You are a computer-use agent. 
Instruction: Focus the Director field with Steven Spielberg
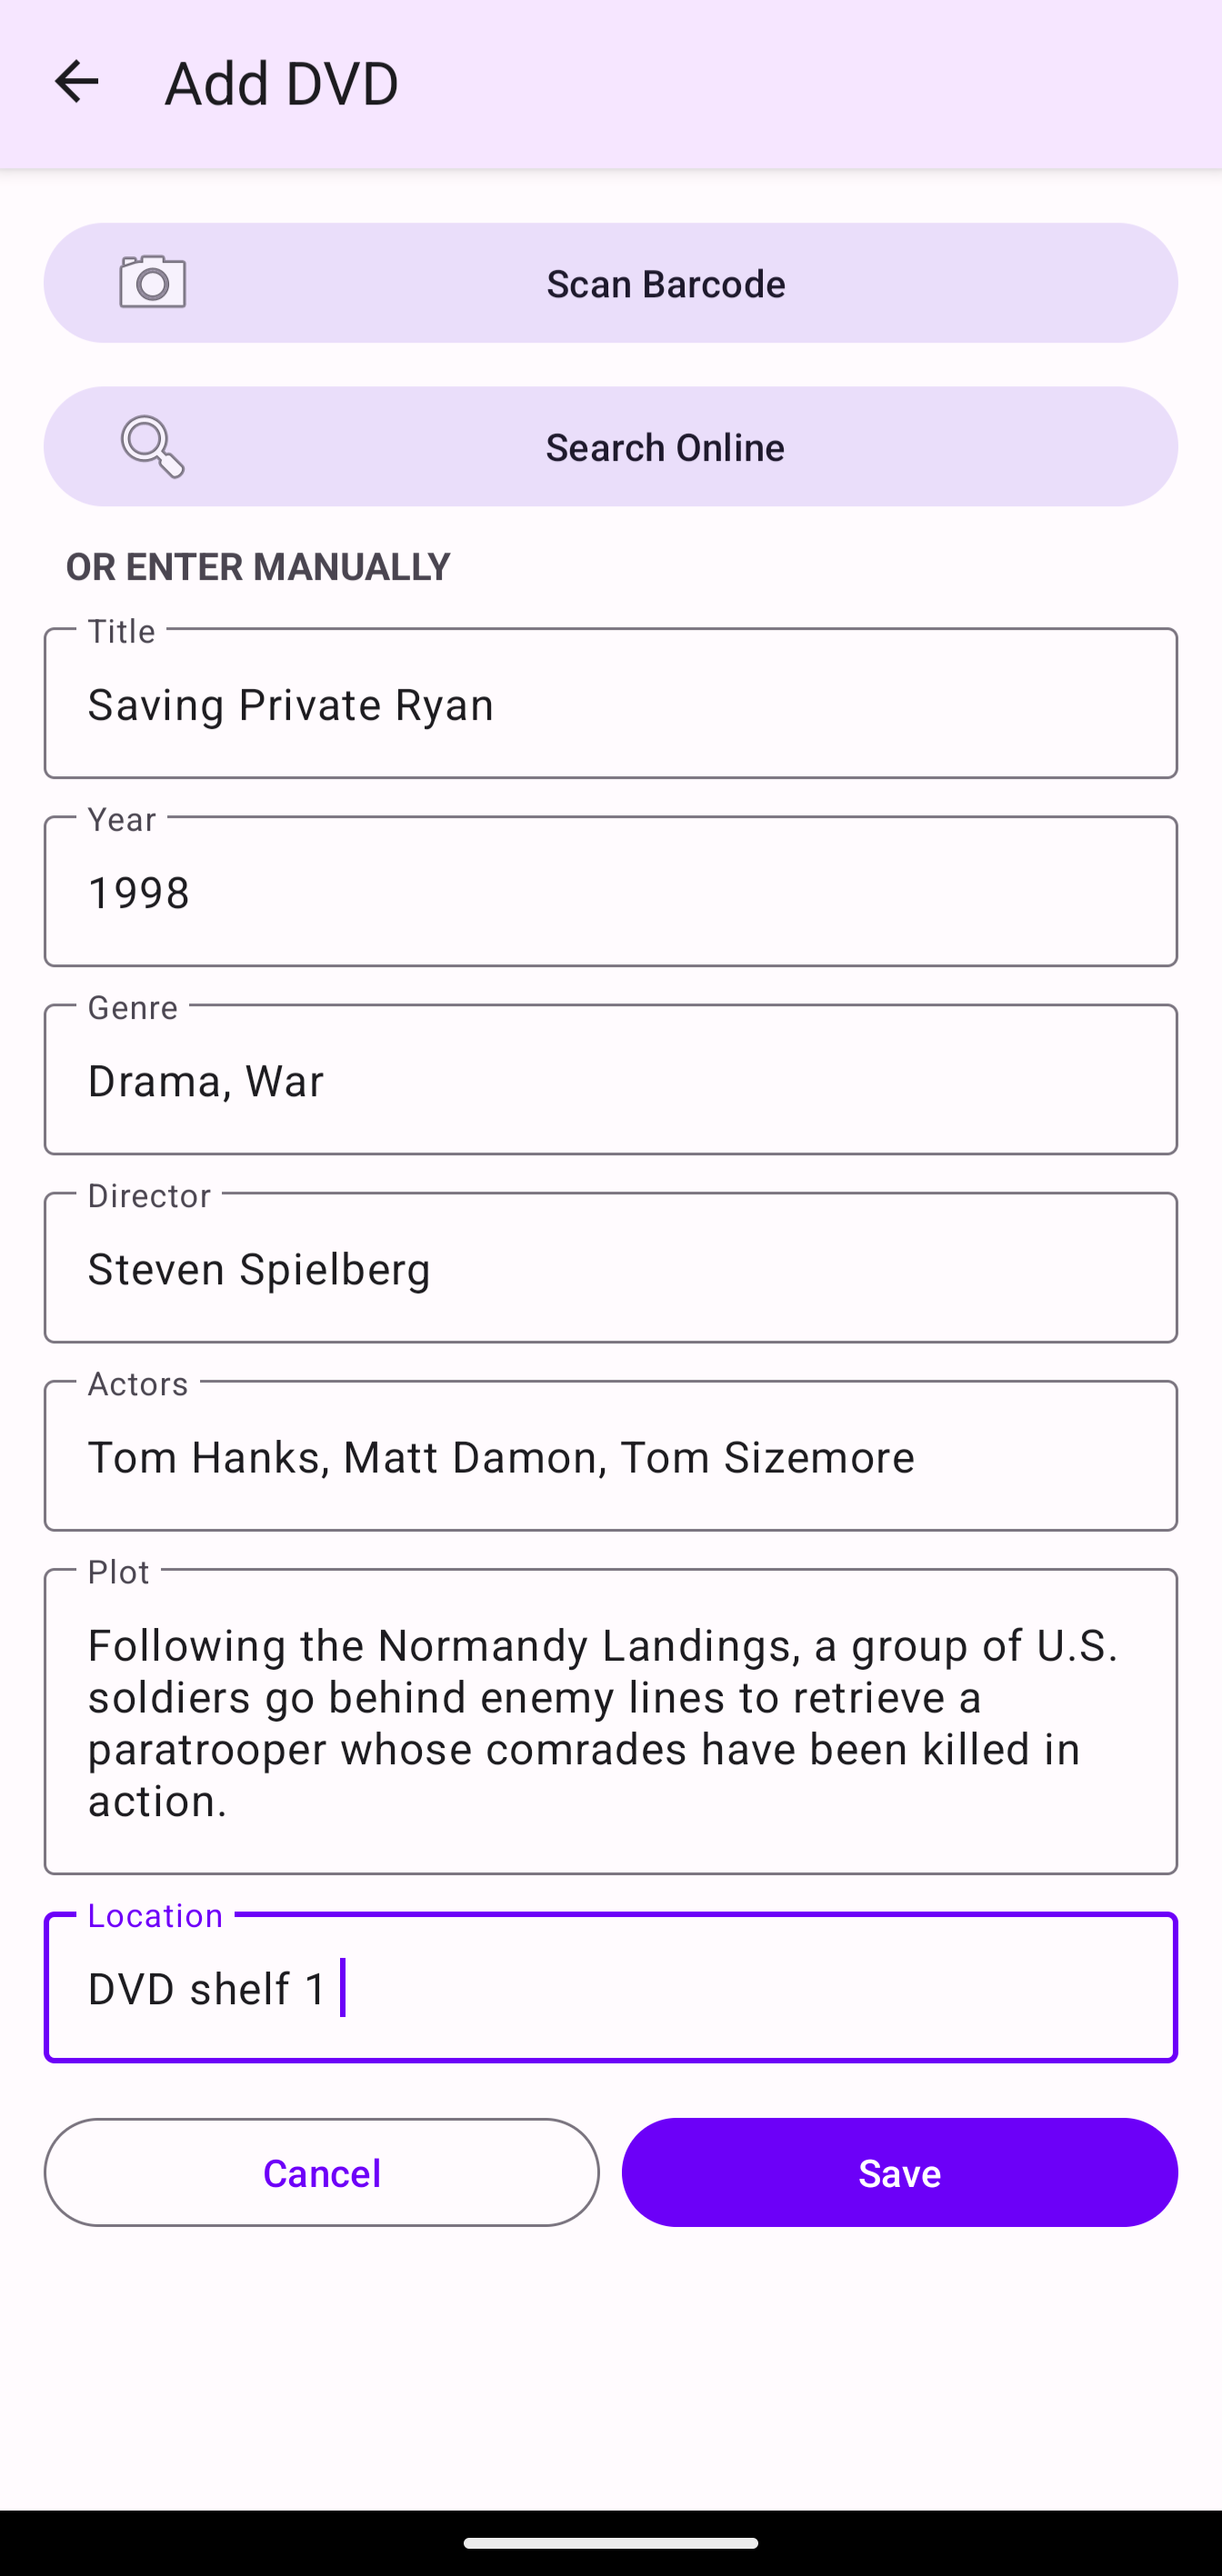point(610,1268)
